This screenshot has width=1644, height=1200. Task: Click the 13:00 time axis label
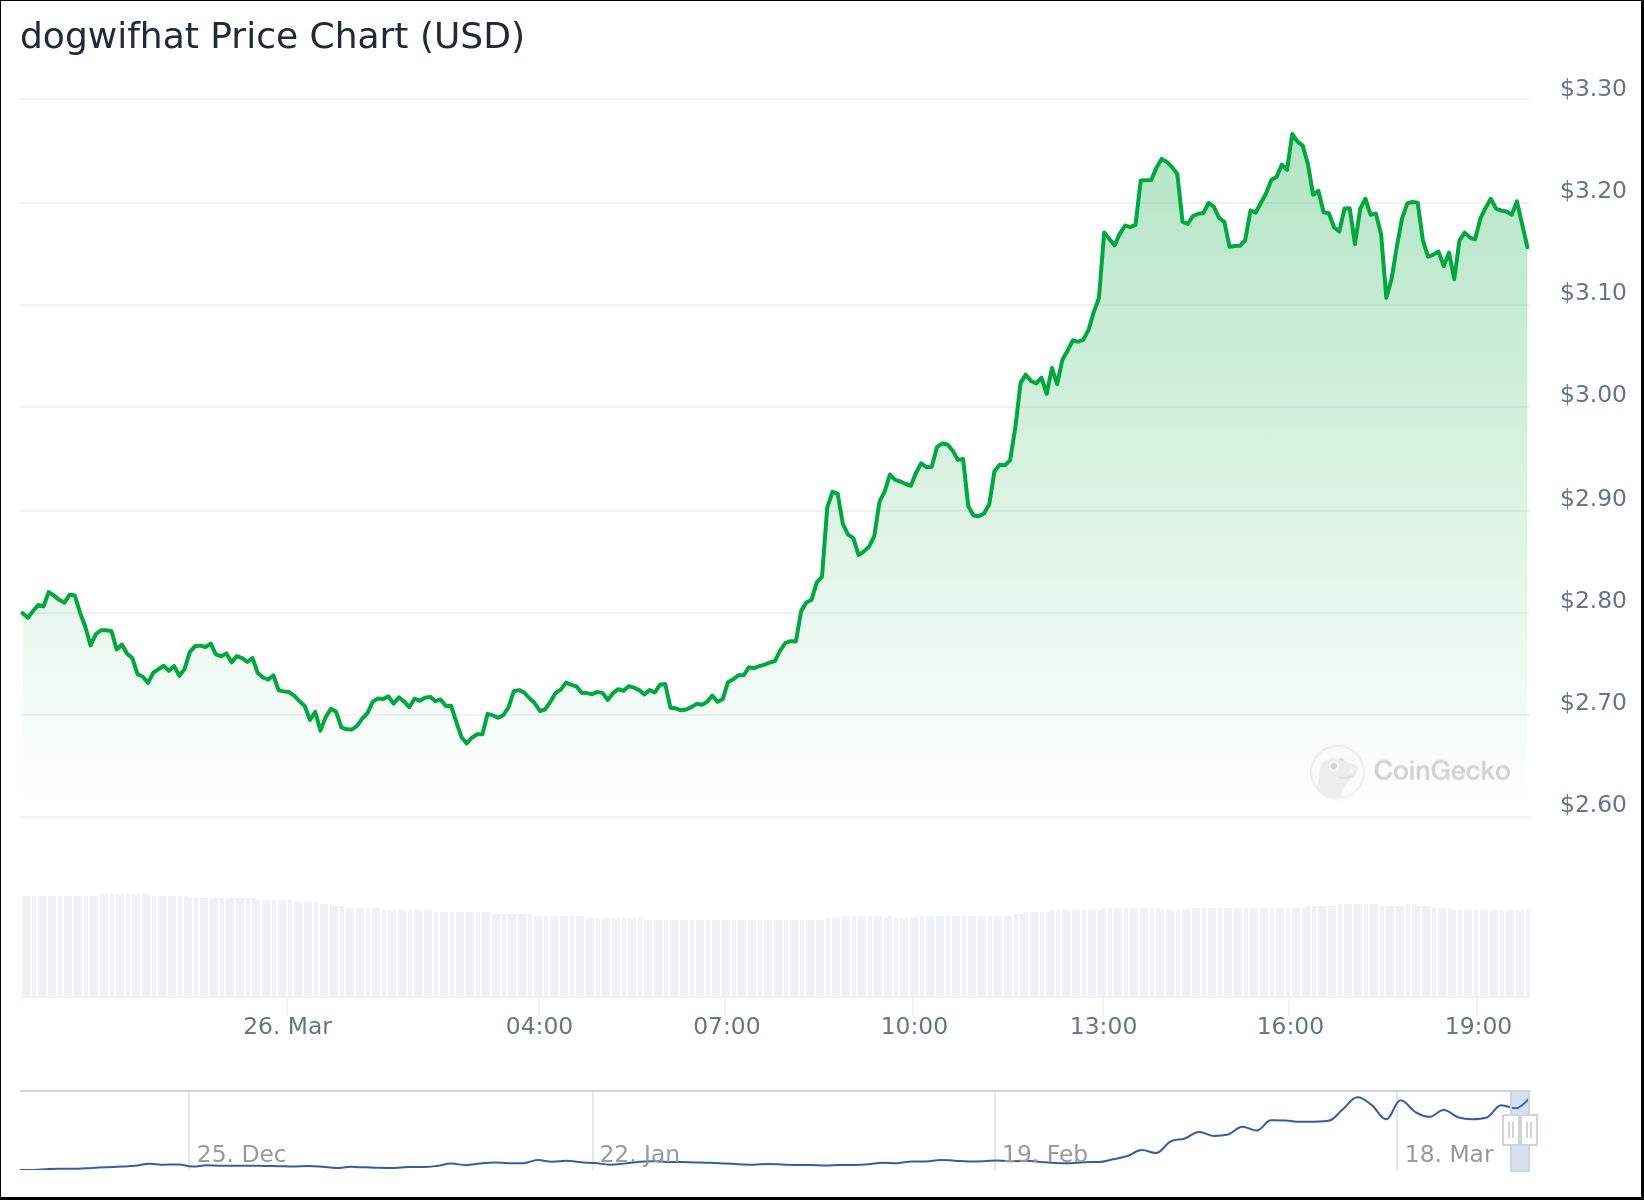(x=1103, y=1026)
